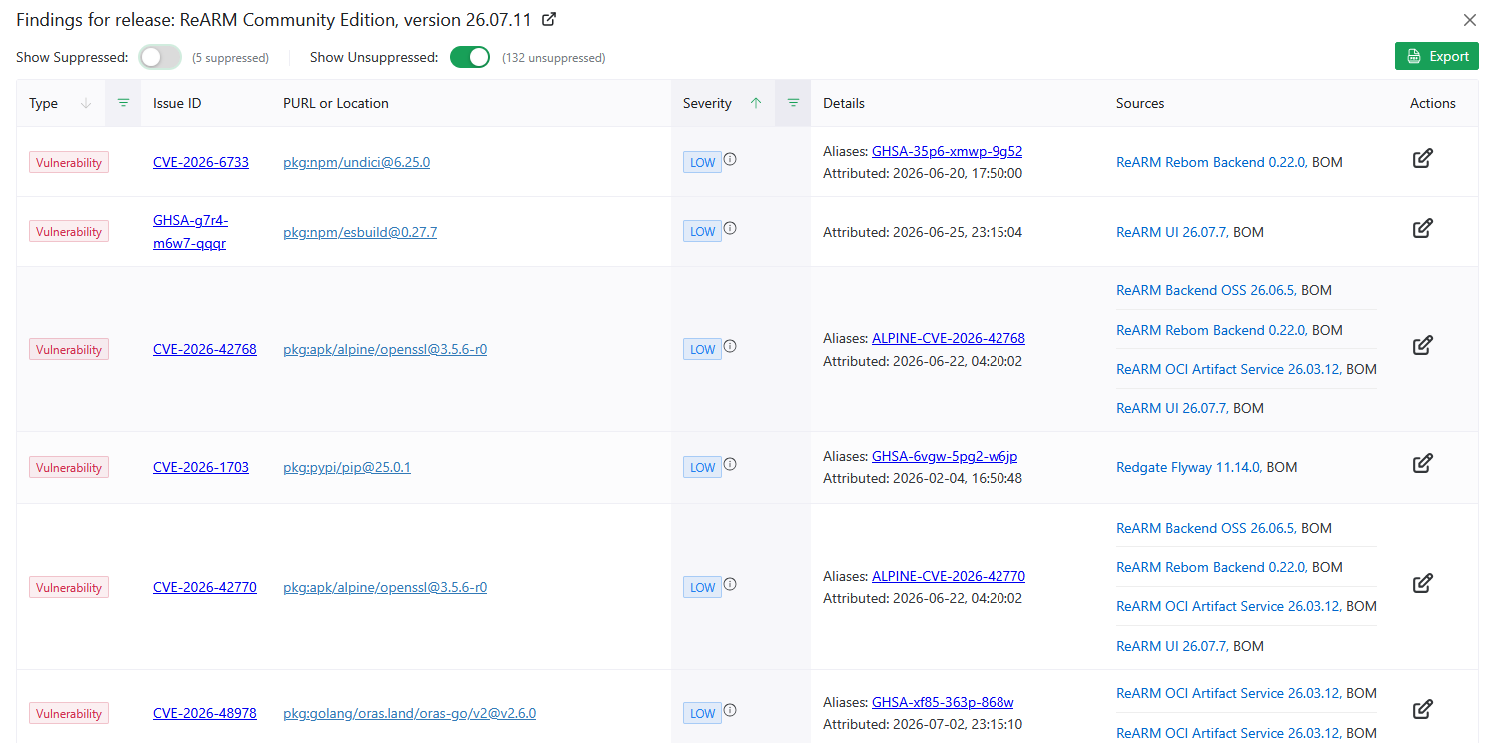Open CVE-2026-48978 issue link
This screenshot has width=1496, height=743.
click(x=205, y=713)
